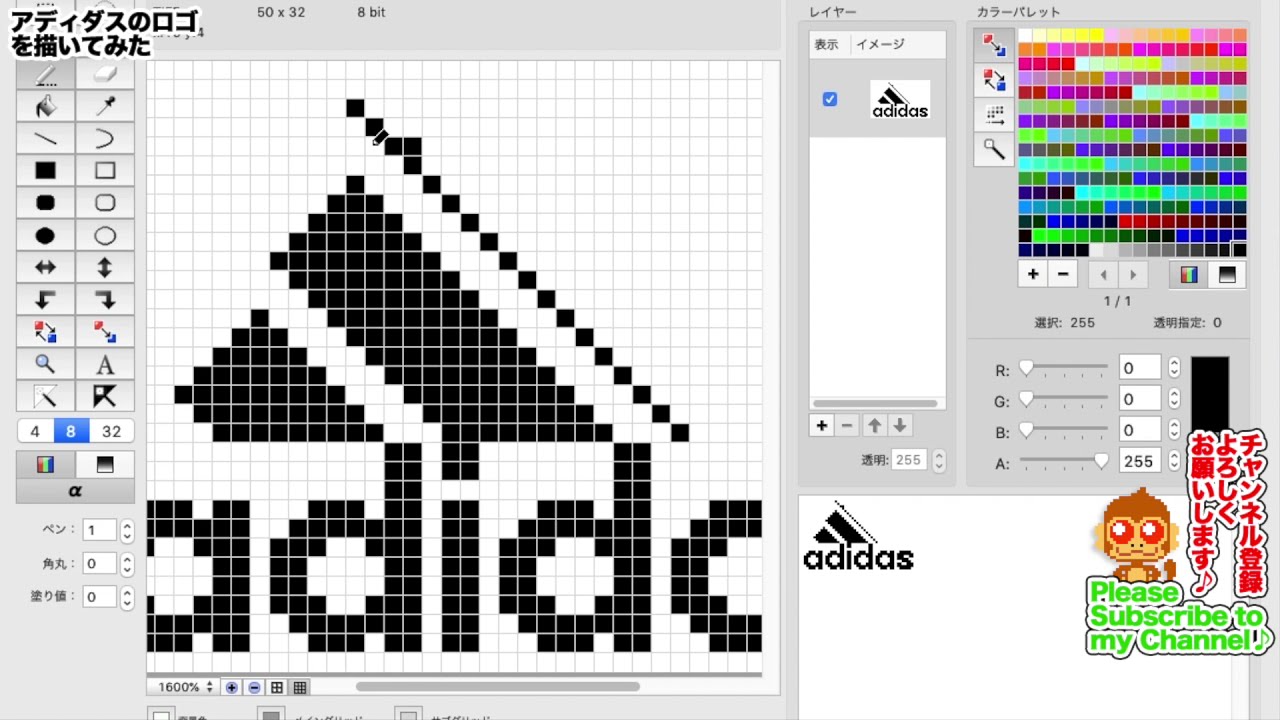This screenshot has height=720, width=1280.
Task: Toggle the main grid icon below canvas
Action: pos(277,687)
